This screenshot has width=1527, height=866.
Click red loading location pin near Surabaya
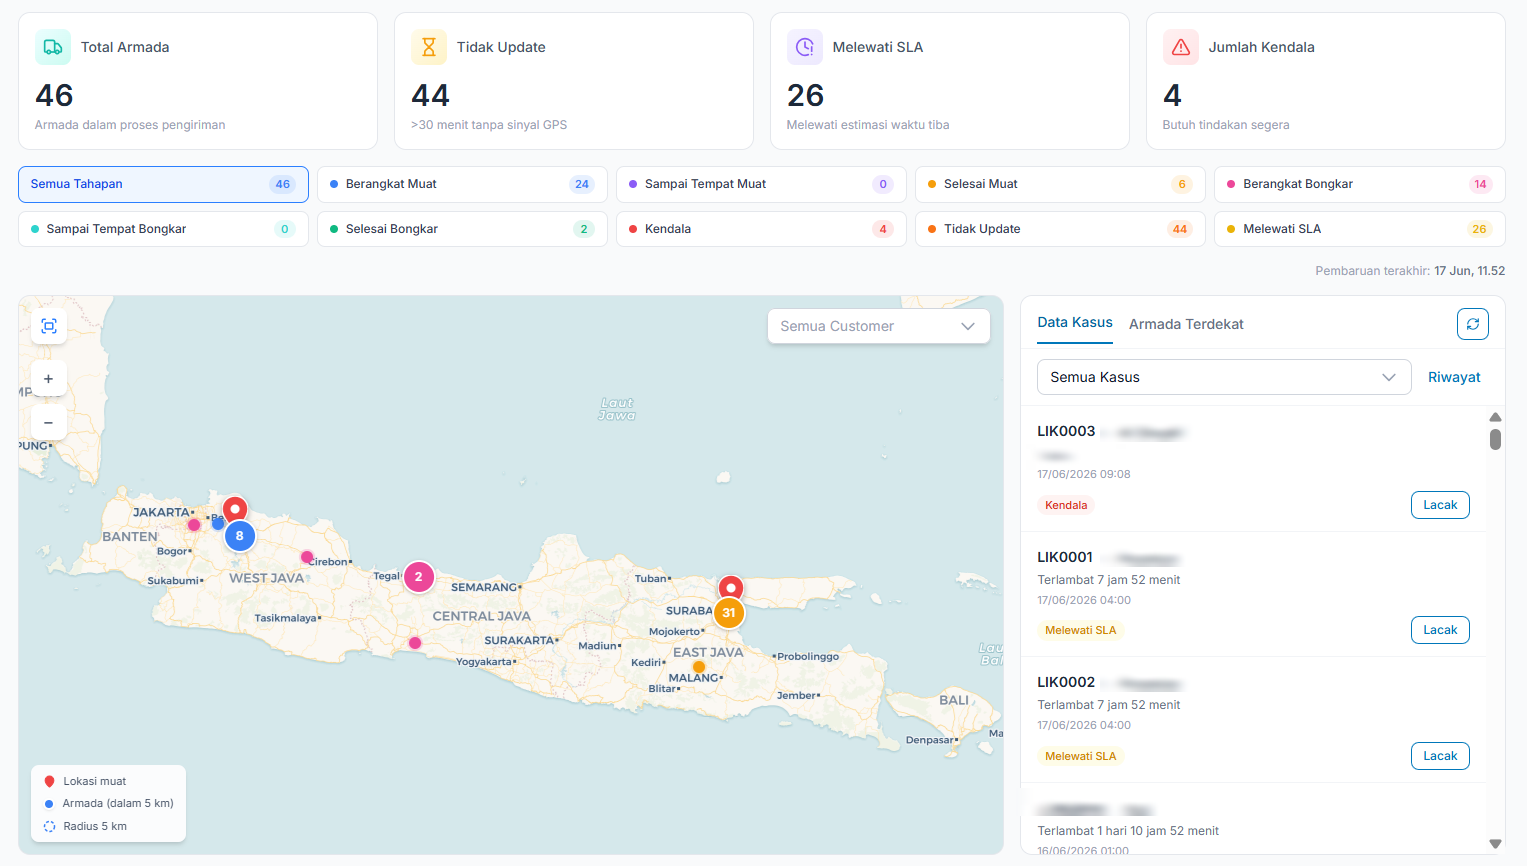[x=732, y=588]
